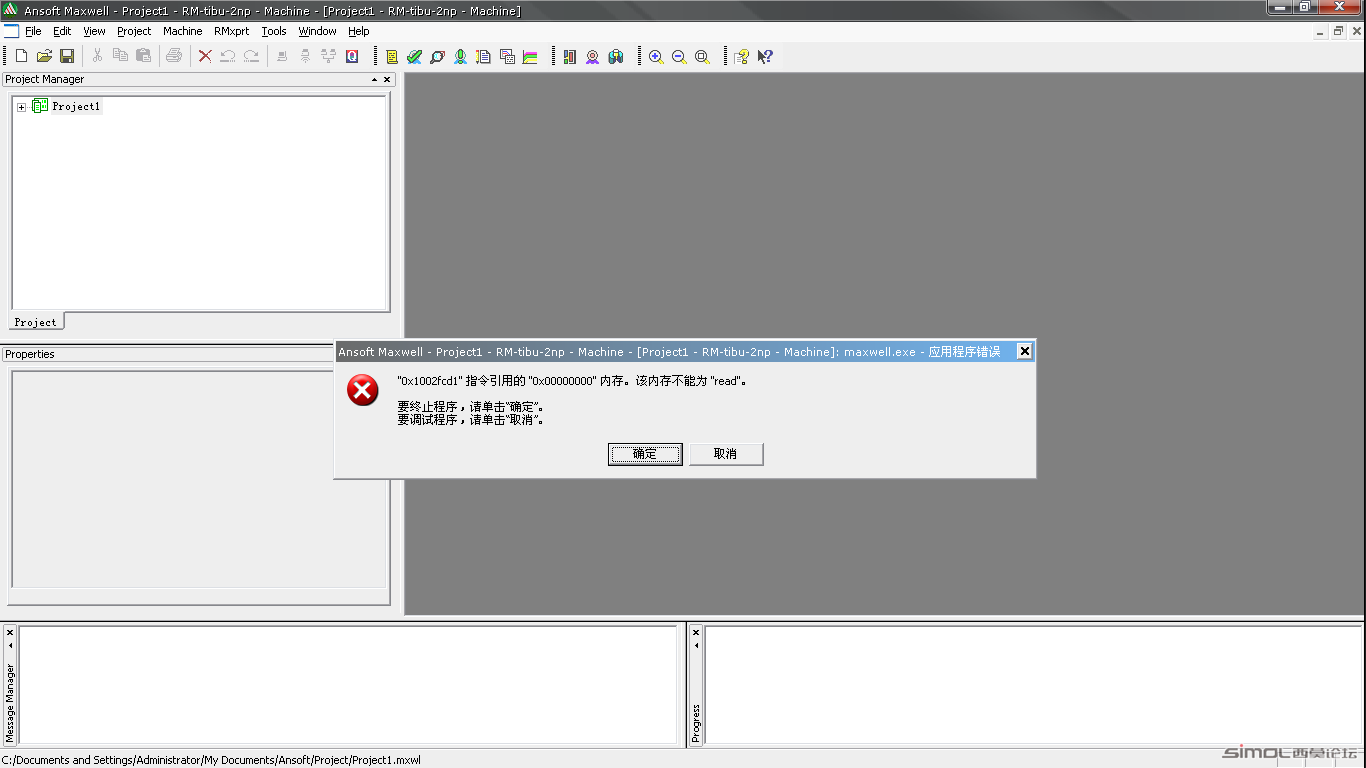Restore the inner document window
The image size is (1366, 768).
[1338, 31]
